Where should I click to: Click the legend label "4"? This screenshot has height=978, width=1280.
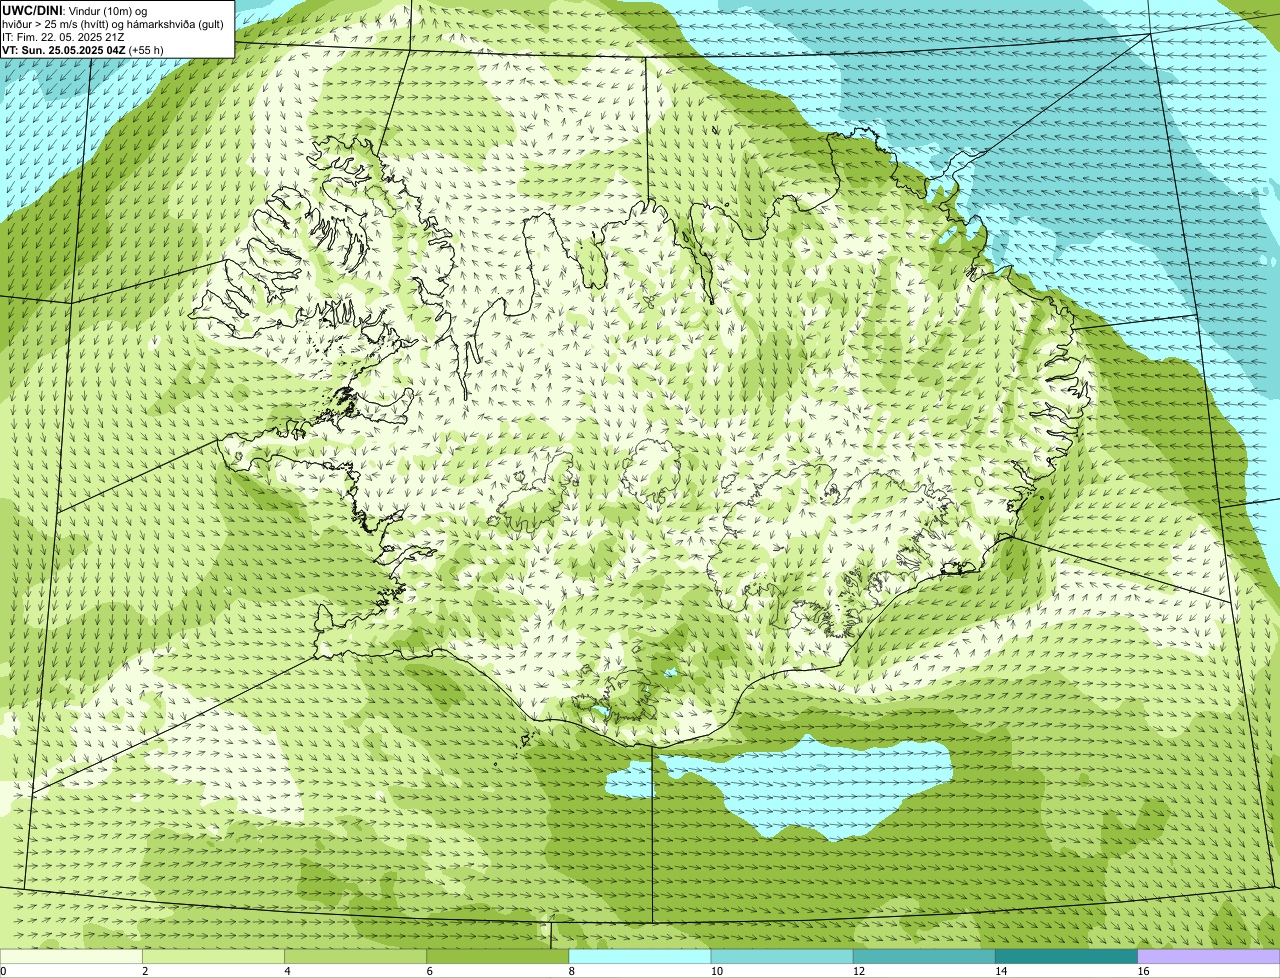click(287, 971)
